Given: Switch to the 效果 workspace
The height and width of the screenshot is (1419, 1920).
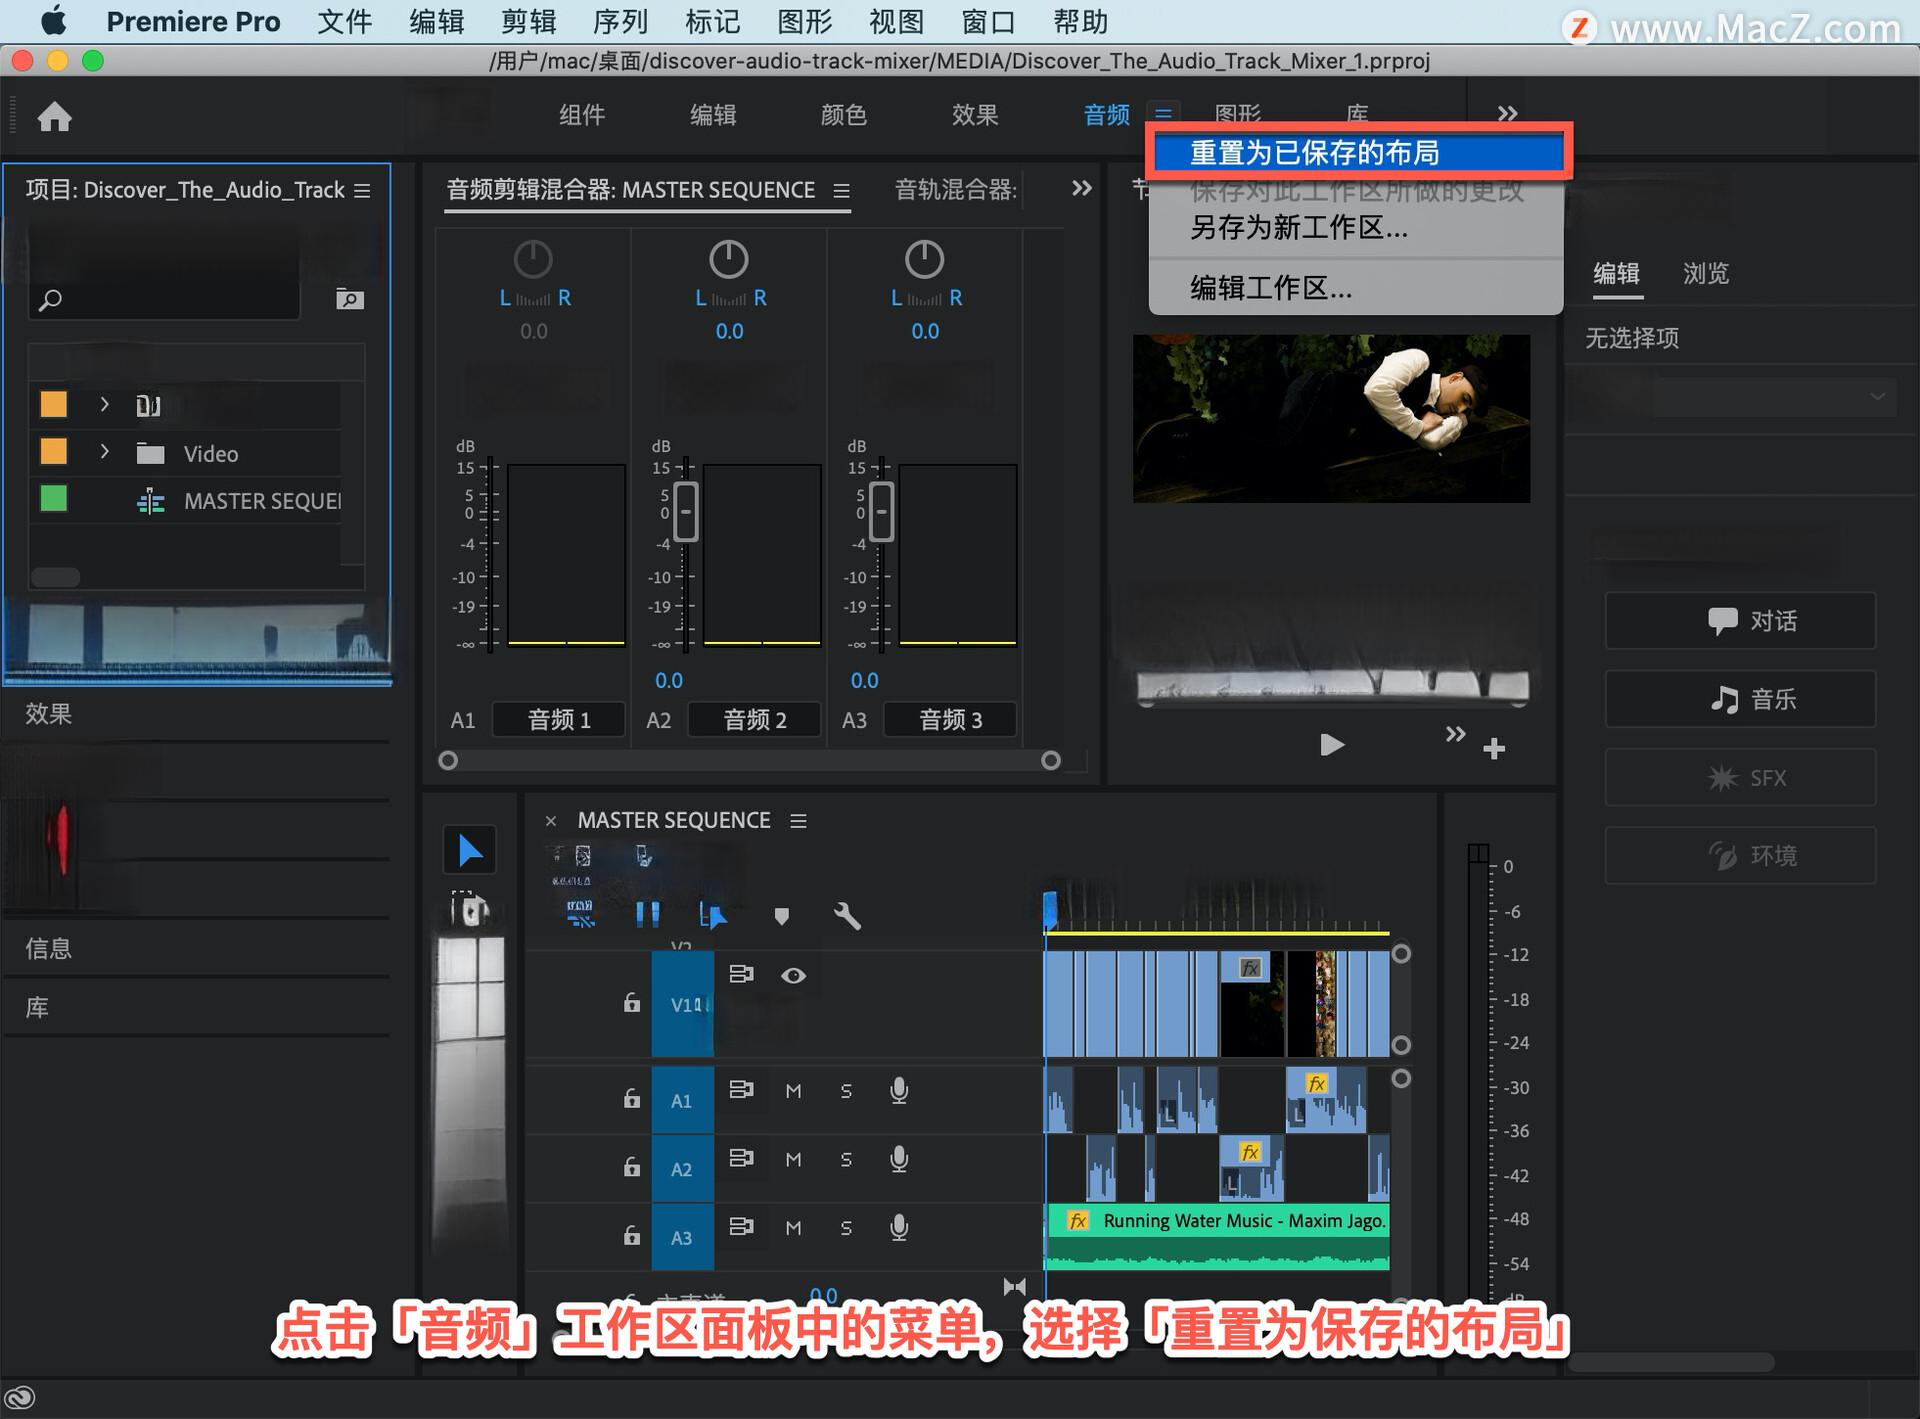Looking at the screenshot, I should pyautogui.click(x=975, y=115).
